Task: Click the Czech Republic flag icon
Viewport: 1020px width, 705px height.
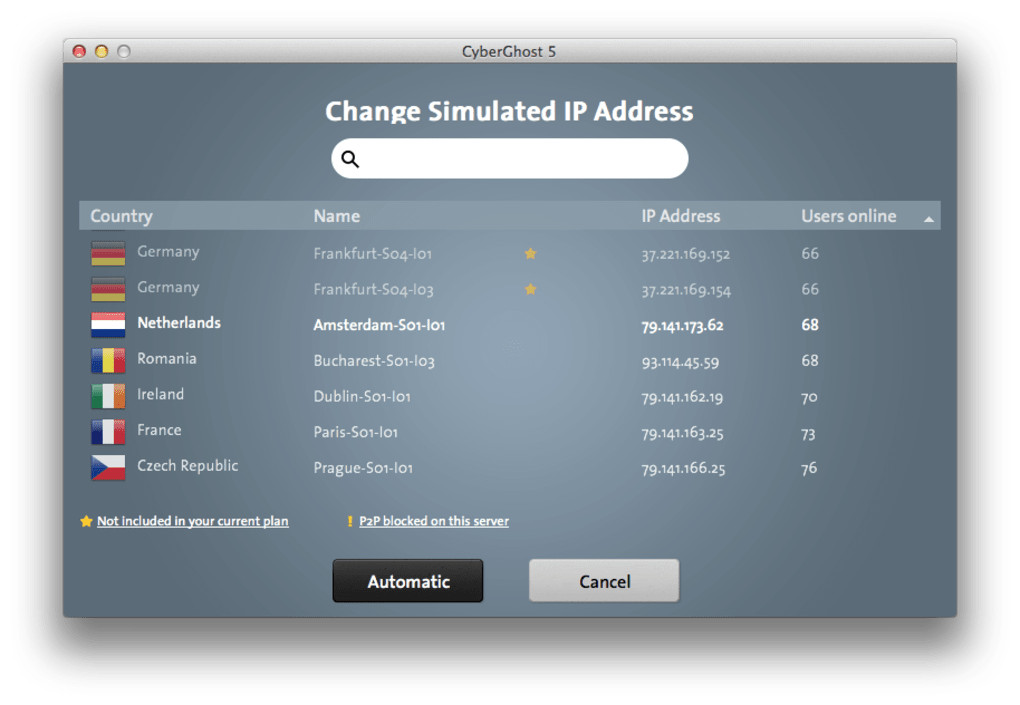Action: 108,468
